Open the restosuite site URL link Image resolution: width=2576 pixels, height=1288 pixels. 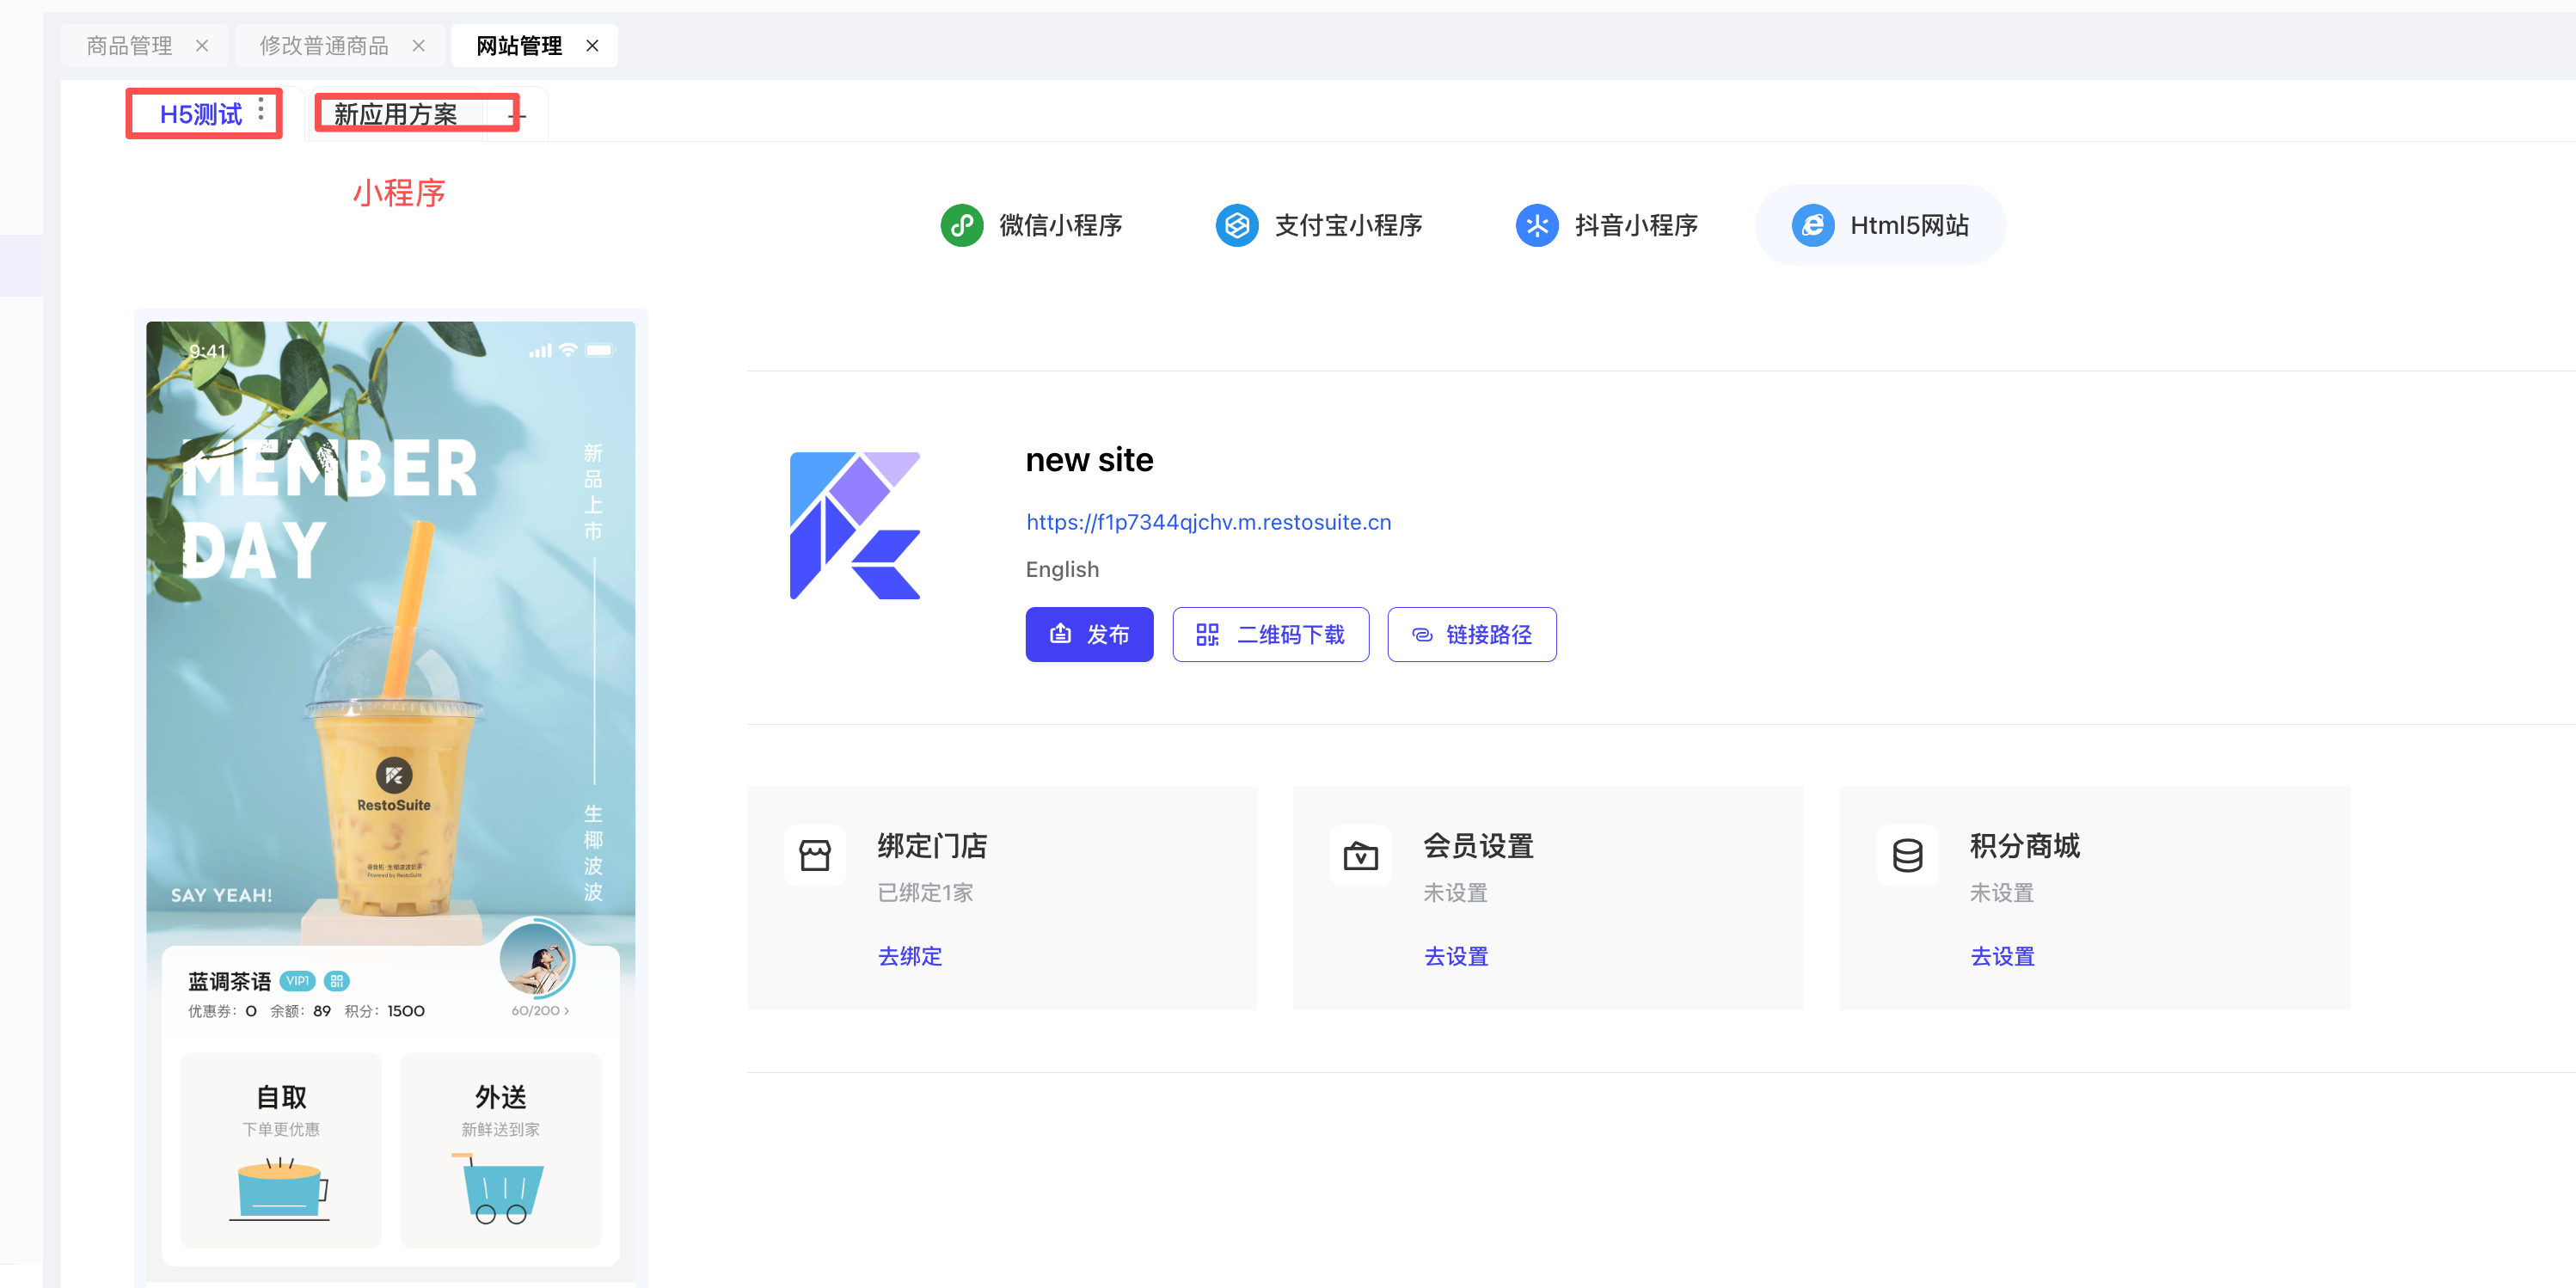pos(1208,522)
